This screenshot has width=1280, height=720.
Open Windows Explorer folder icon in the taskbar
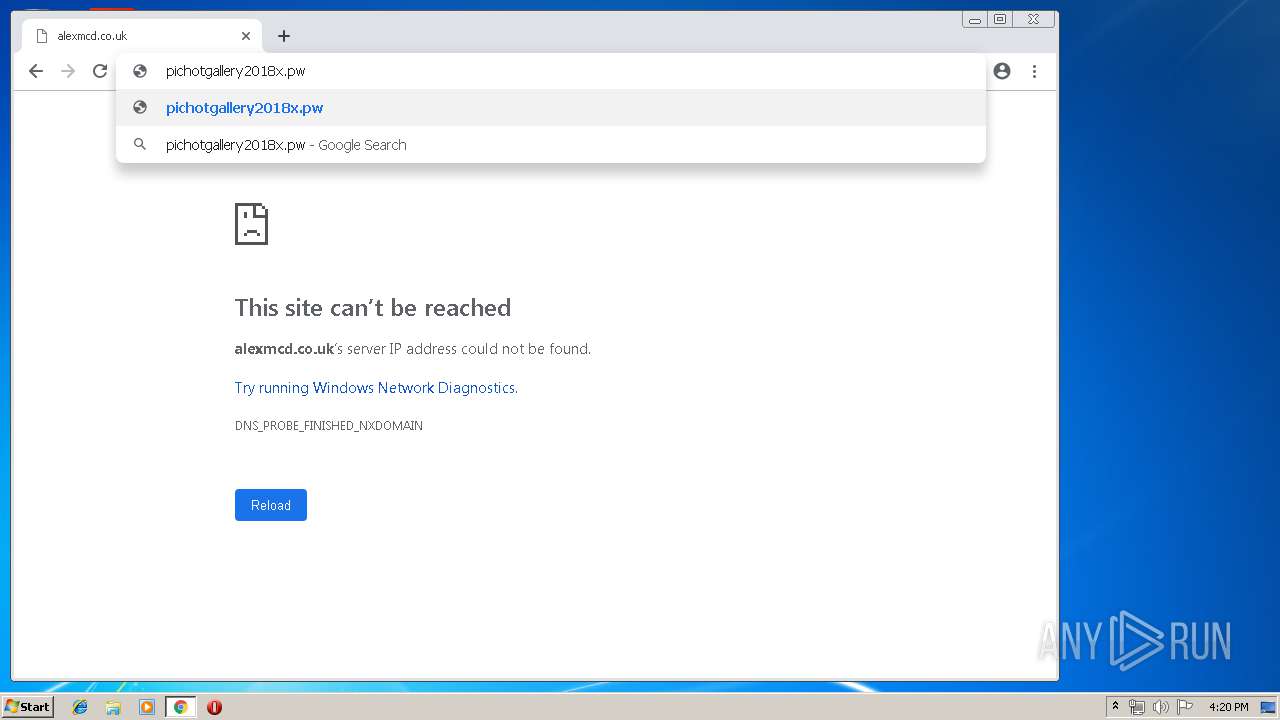(113, 707)
